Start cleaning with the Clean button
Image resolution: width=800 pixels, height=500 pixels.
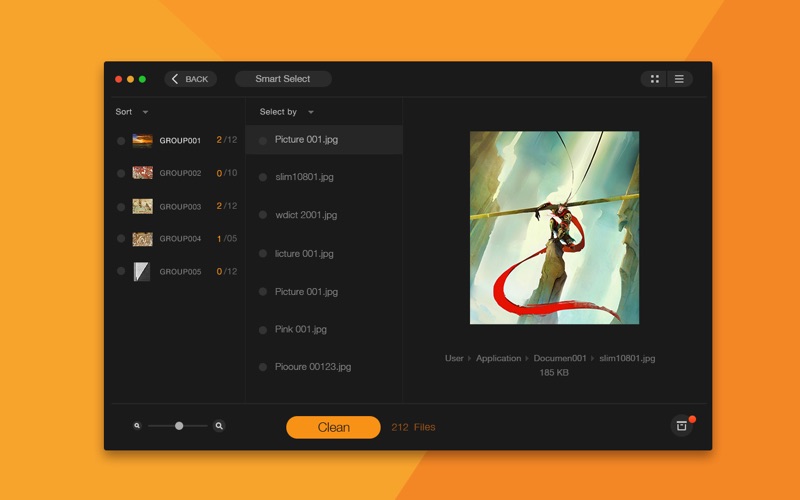tap(333, 427)
